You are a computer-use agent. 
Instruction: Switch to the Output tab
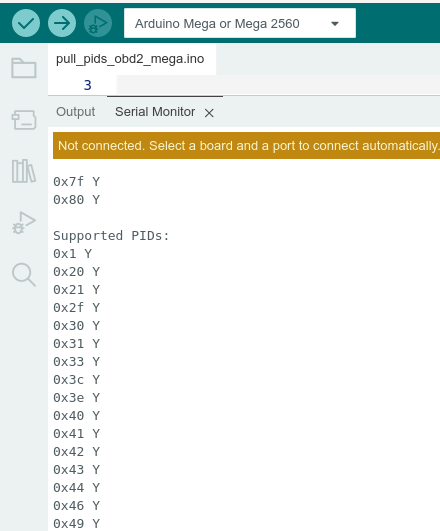[x=76, y=112]
